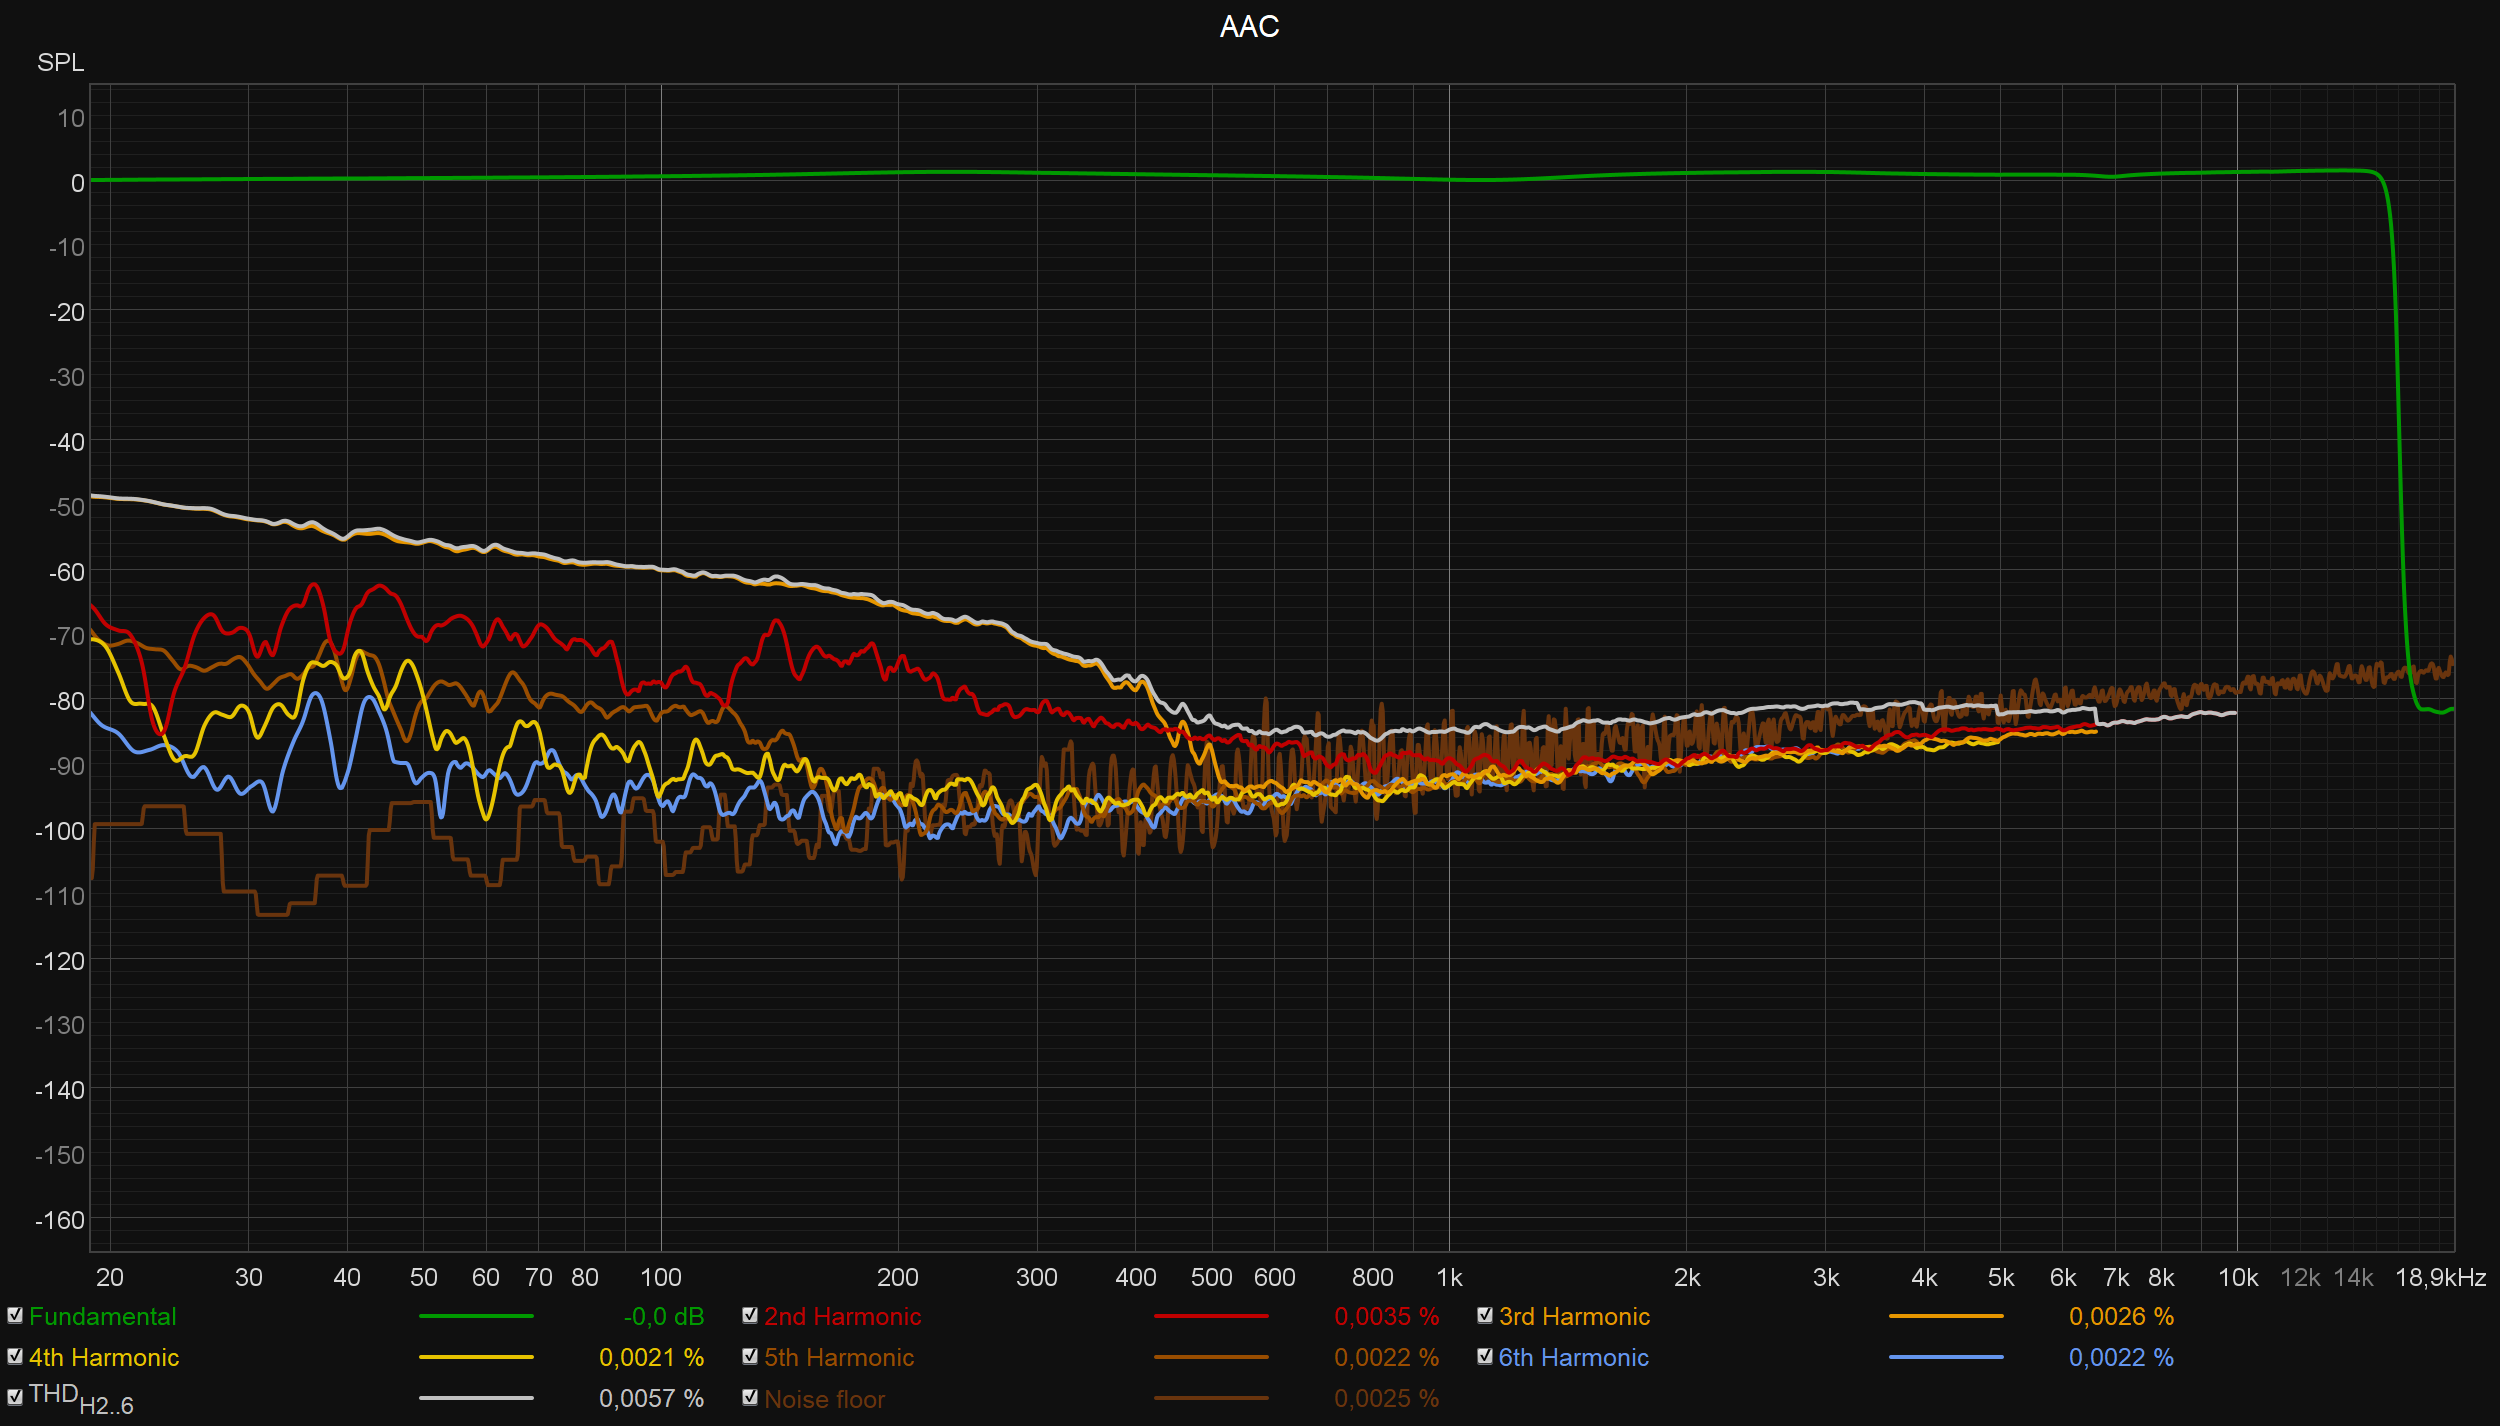Hide the 4th Harmonic trace checkbox
2500x1426 pixels.
tap(15, 1357)
